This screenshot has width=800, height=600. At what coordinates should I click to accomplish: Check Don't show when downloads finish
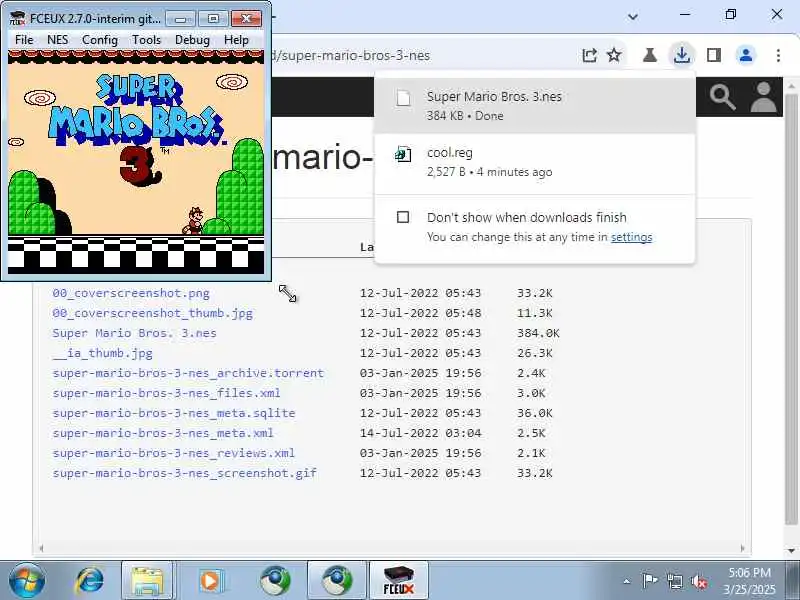pyautogui.click(x=403, y=217)
